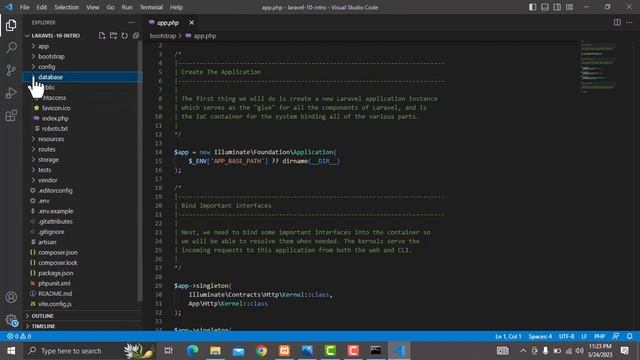Open the Run menu
Viewport: 640px width, 360px height.
point(127,7)
